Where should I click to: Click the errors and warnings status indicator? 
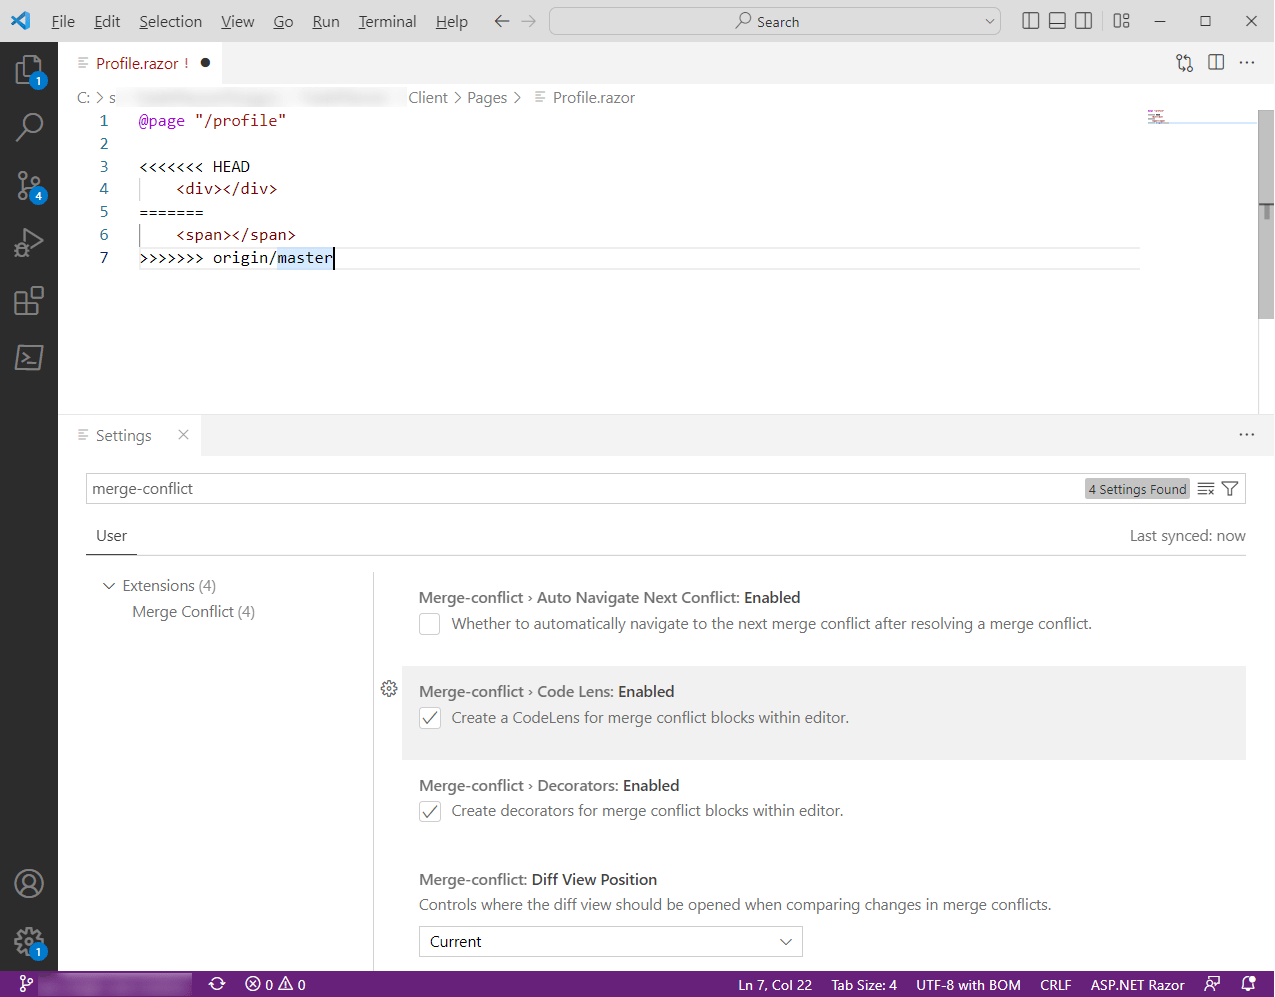[x=274, y=984]
